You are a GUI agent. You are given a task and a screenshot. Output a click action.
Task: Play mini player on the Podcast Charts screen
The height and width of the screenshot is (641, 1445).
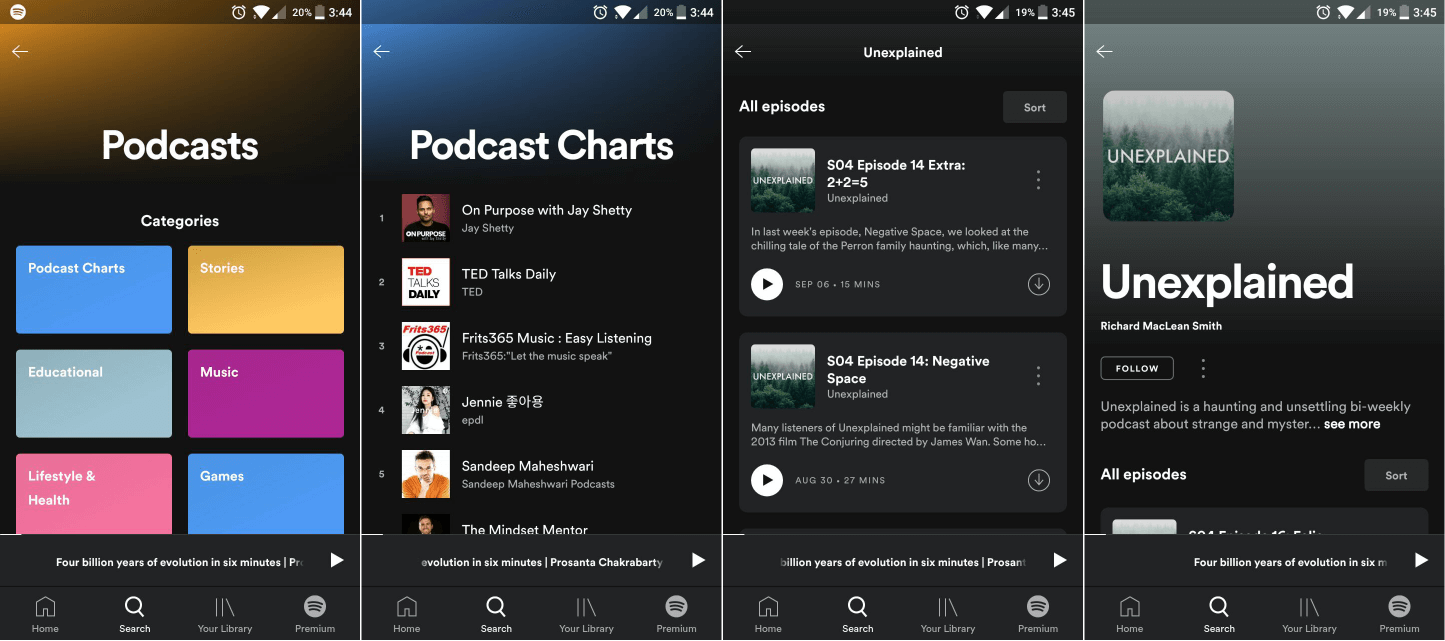coord(698,561)
